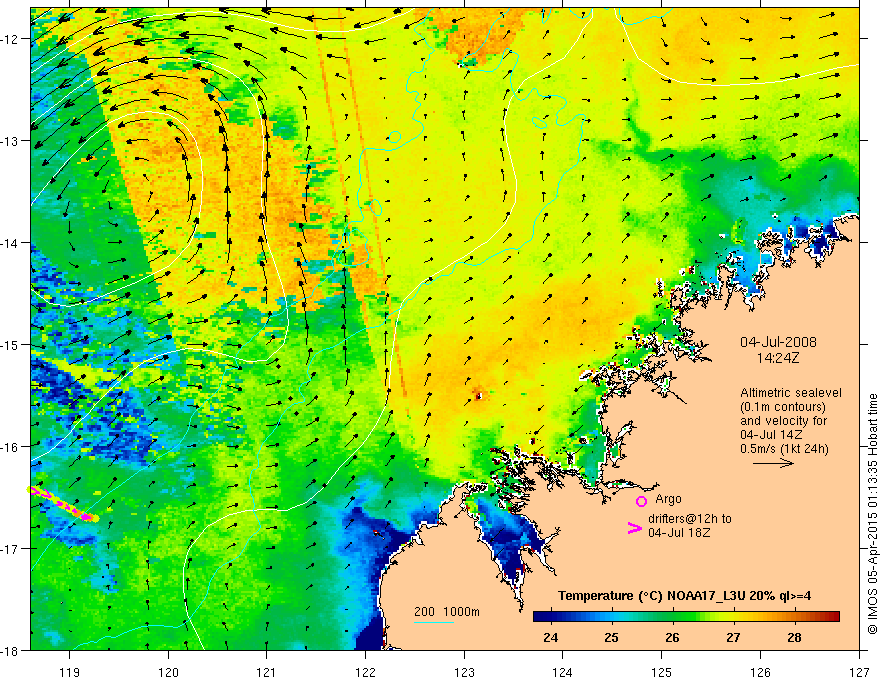Click the longitude axis label 121
Screen dimensions: 880x680
pyautogui.click(x=267, y=672)
